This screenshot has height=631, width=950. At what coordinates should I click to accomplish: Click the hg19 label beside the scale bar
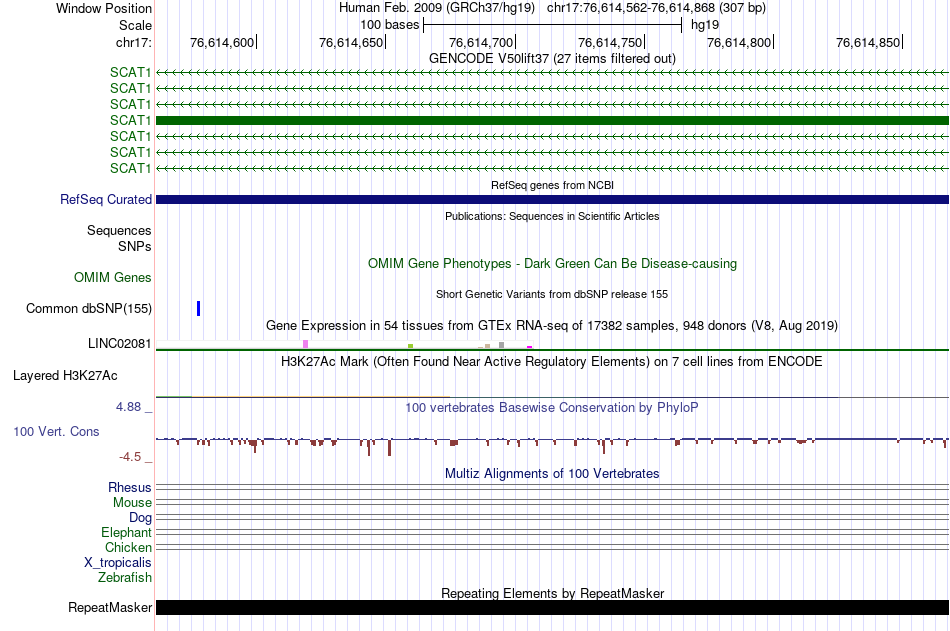tap(705, 25)
